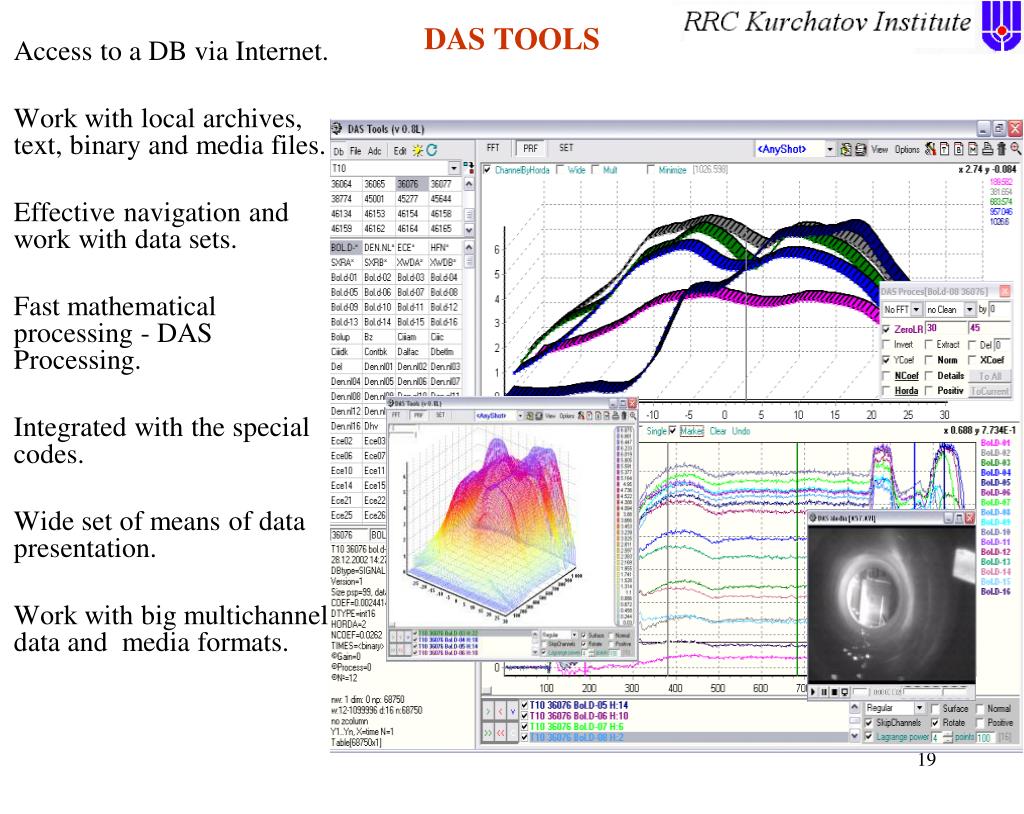
Task: Tick the Minimize checkbox
Action: (650, 170)
